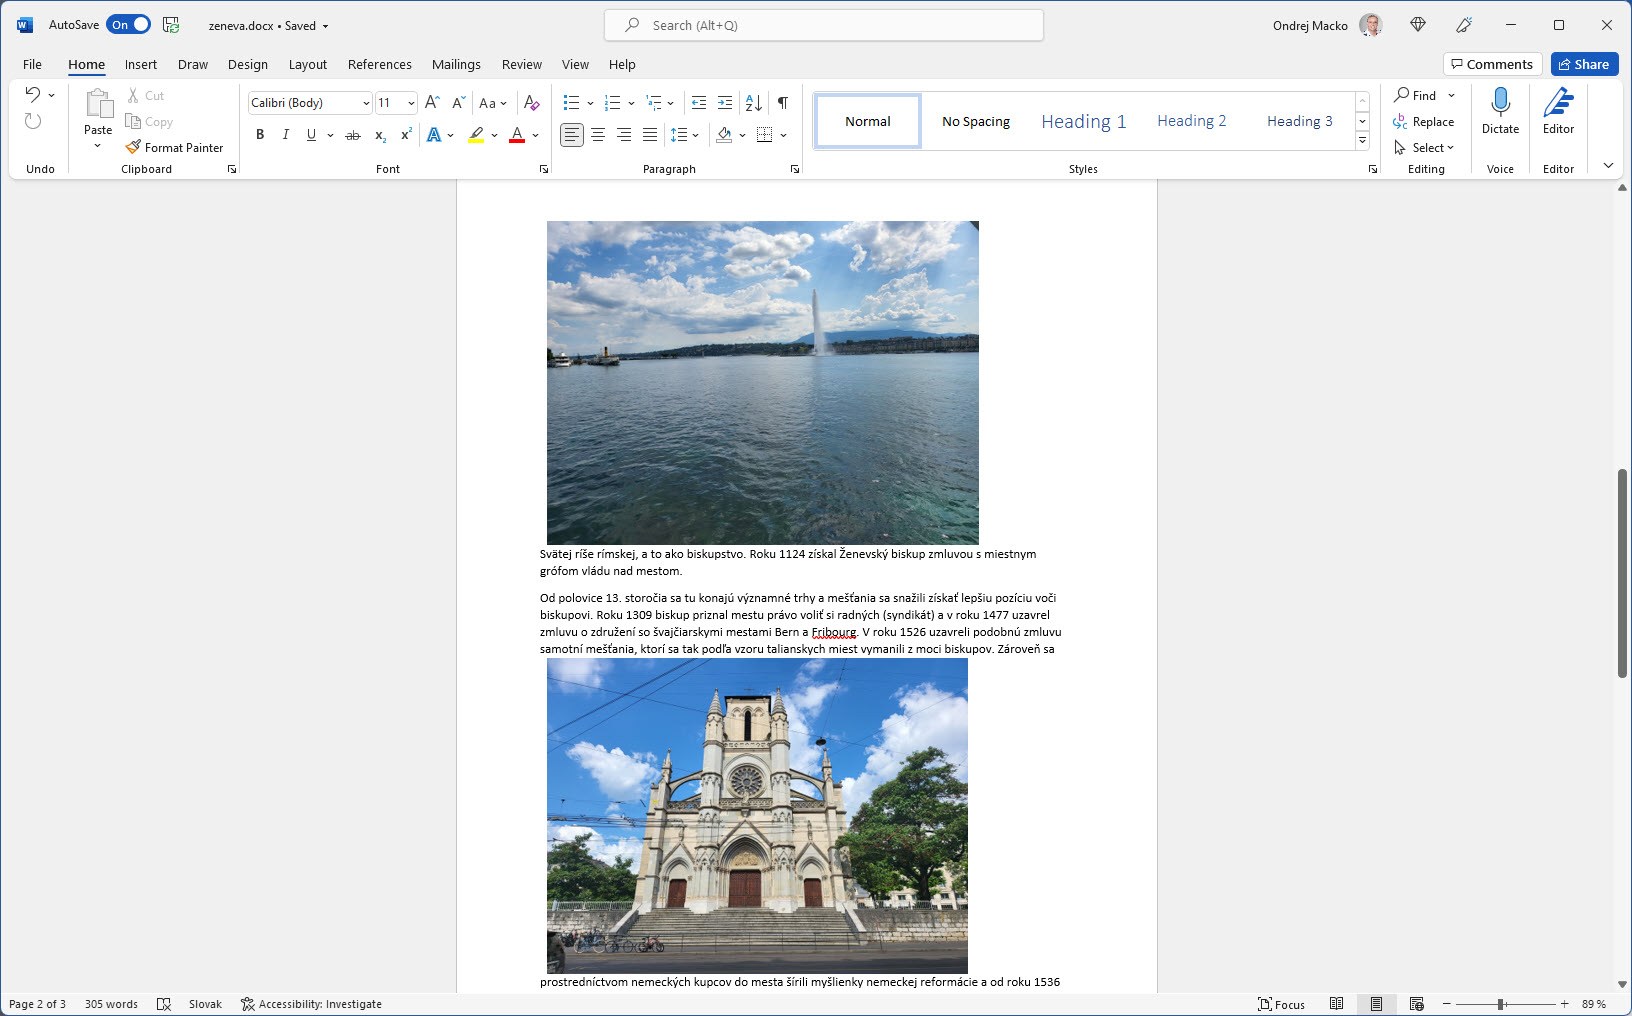Screen dimensions: 1632x1016
Task: Toggle Italic formatting
Action: tap(286, 135)
